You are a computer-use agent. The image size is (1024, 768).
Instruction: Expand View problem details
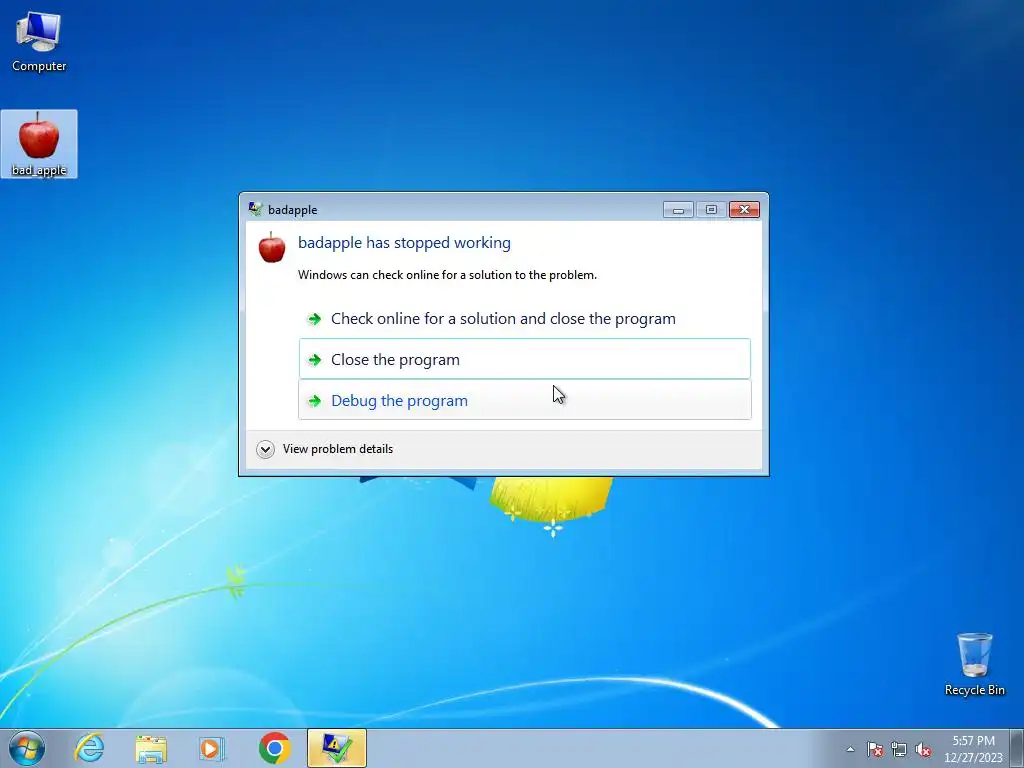(x=325, y=449)
